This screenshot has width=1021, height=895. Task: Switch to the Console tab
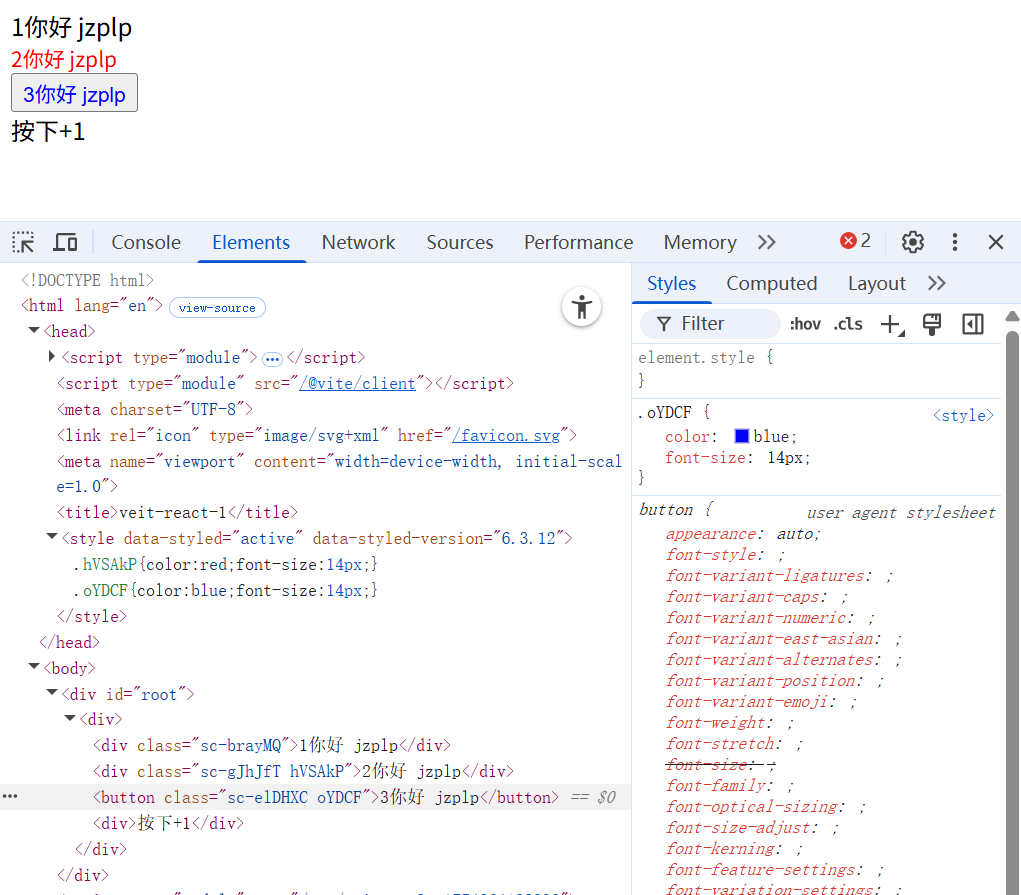(x=146, y=242)
